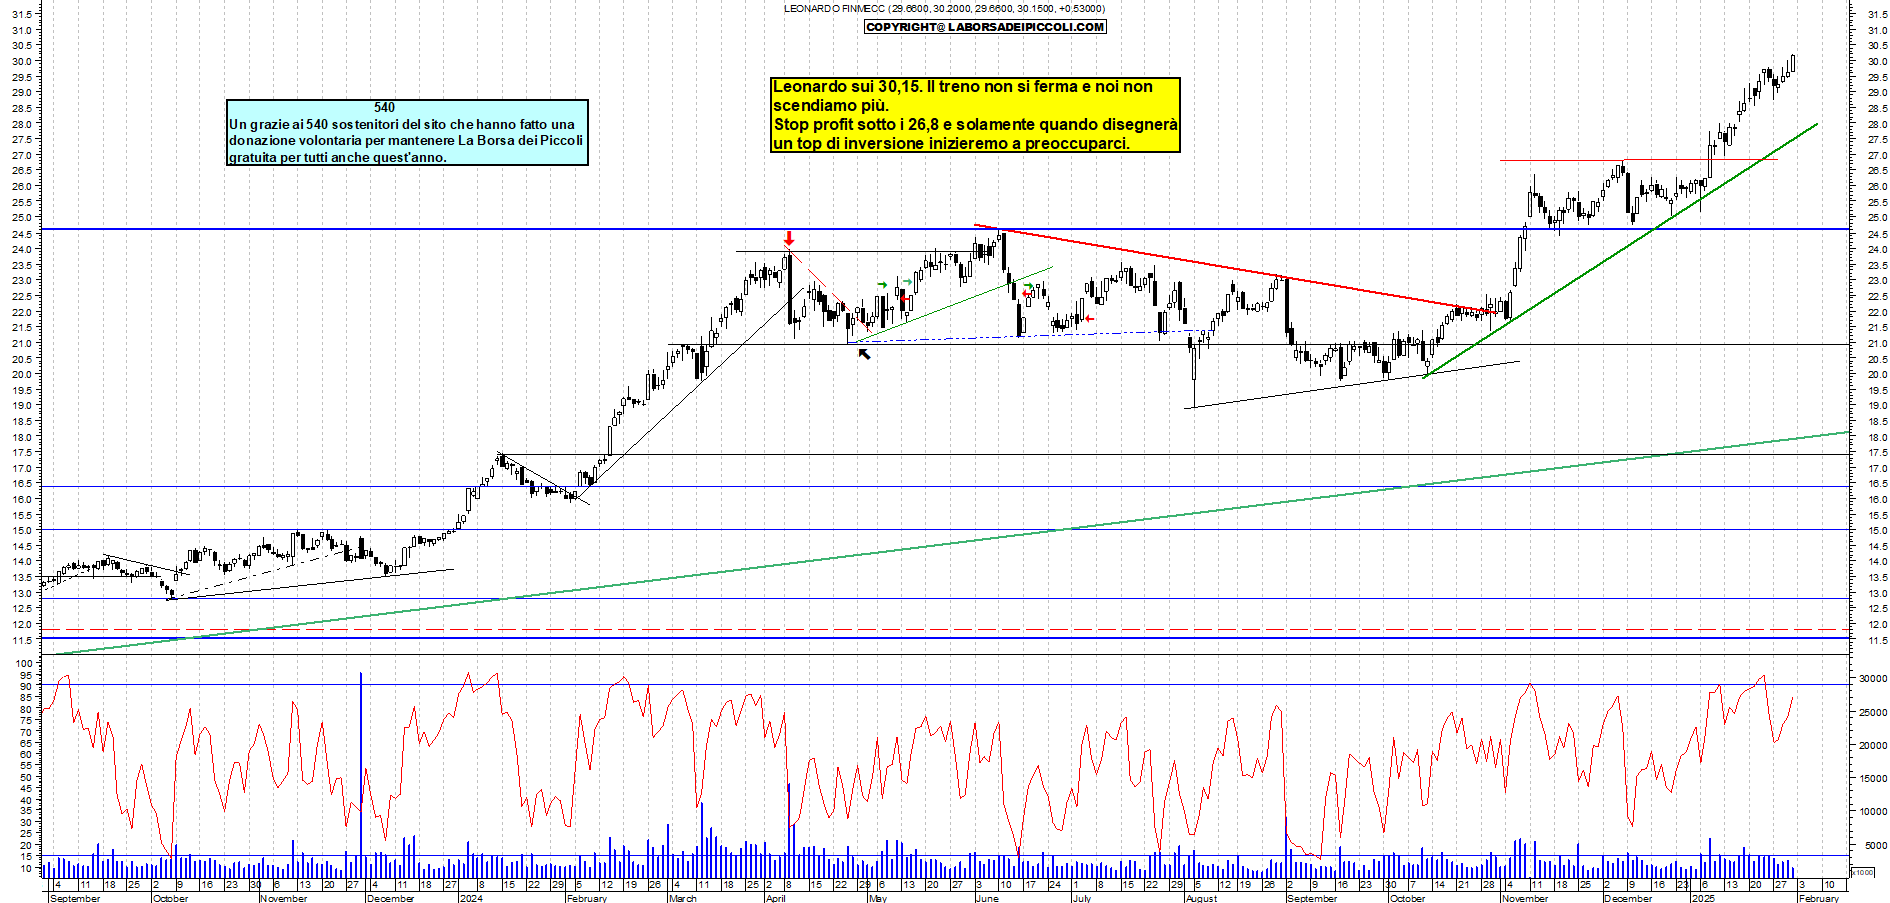Click the 'x1000' volume multiplier label
This screenshot has height=903, width=1890.
[x=1863, y=872]
